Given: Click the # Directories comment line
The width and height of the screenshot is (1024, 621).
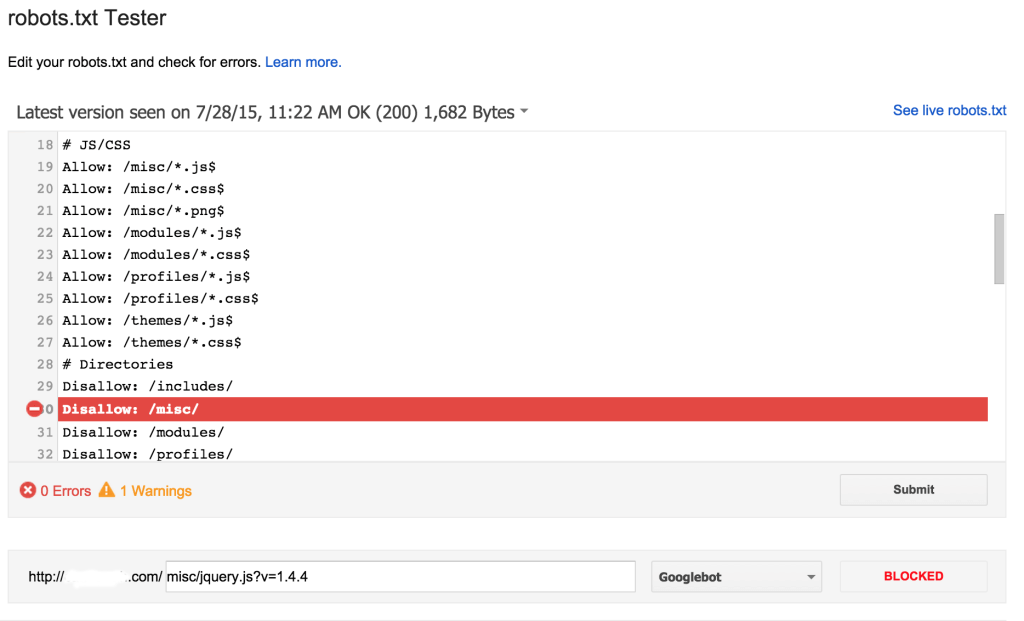Looking at the screenshot, I should point(116,364).
